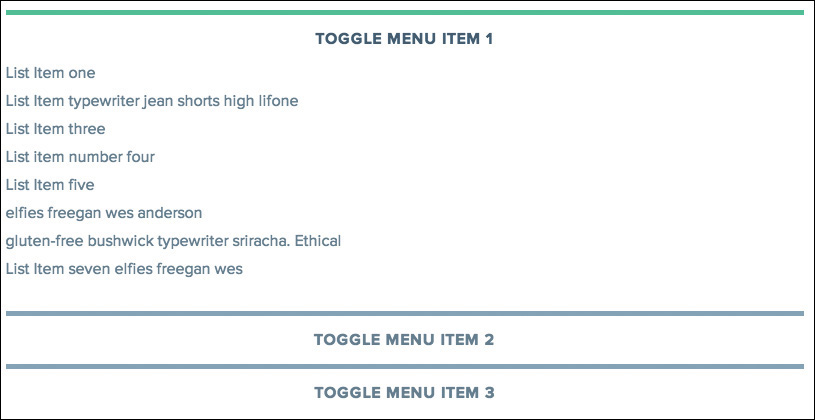815x420 pixels.
Task: Expand Toggle Menu Item 2
Action: (404, 340)
